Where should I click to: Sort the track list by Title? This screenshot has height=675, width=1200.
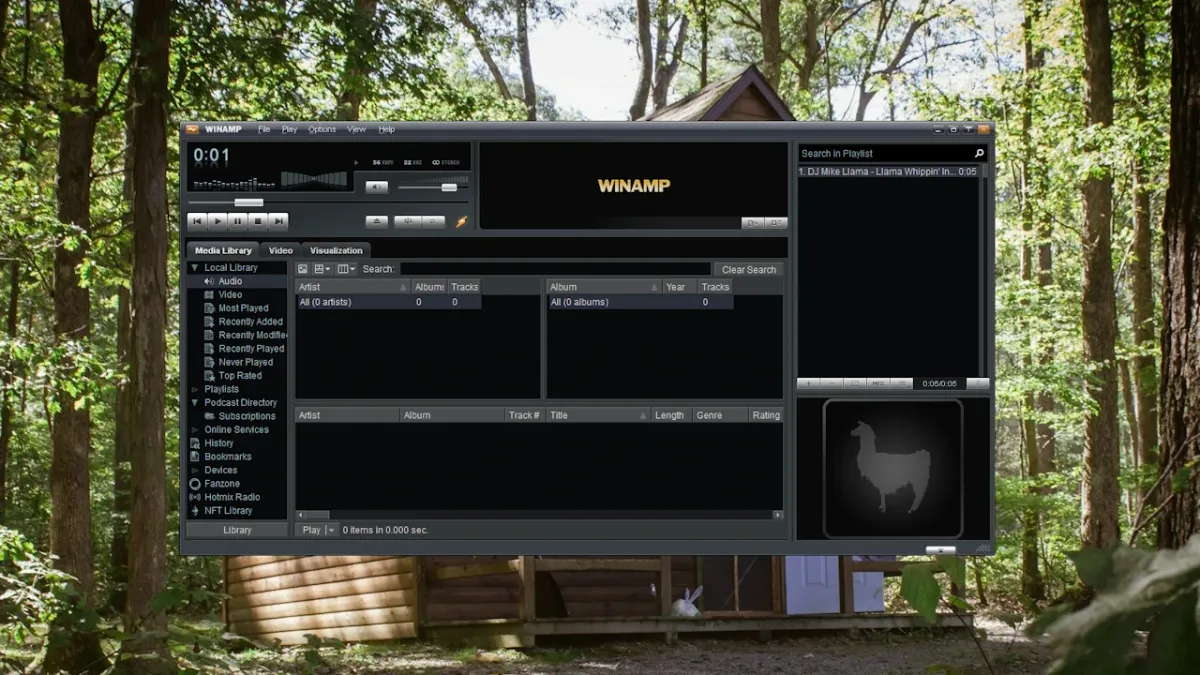598,415
